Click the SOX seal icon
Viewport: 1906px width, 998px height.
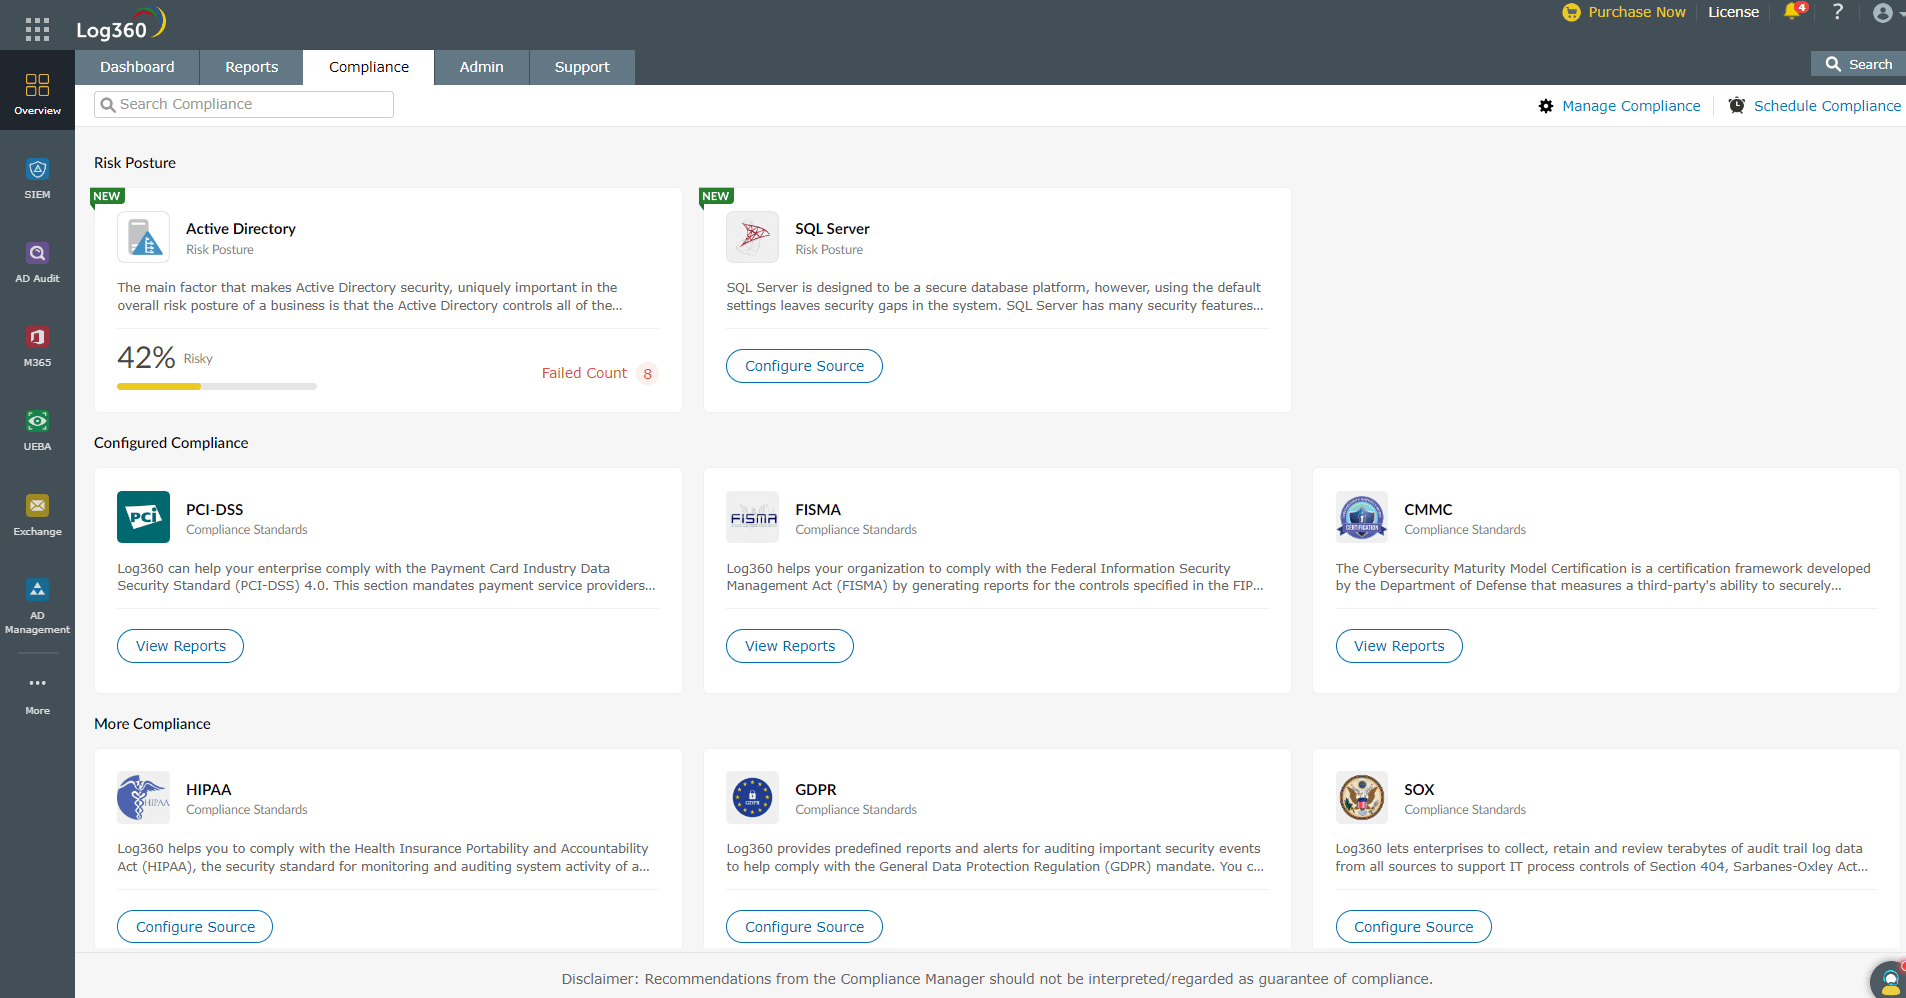pos(1362,797)
